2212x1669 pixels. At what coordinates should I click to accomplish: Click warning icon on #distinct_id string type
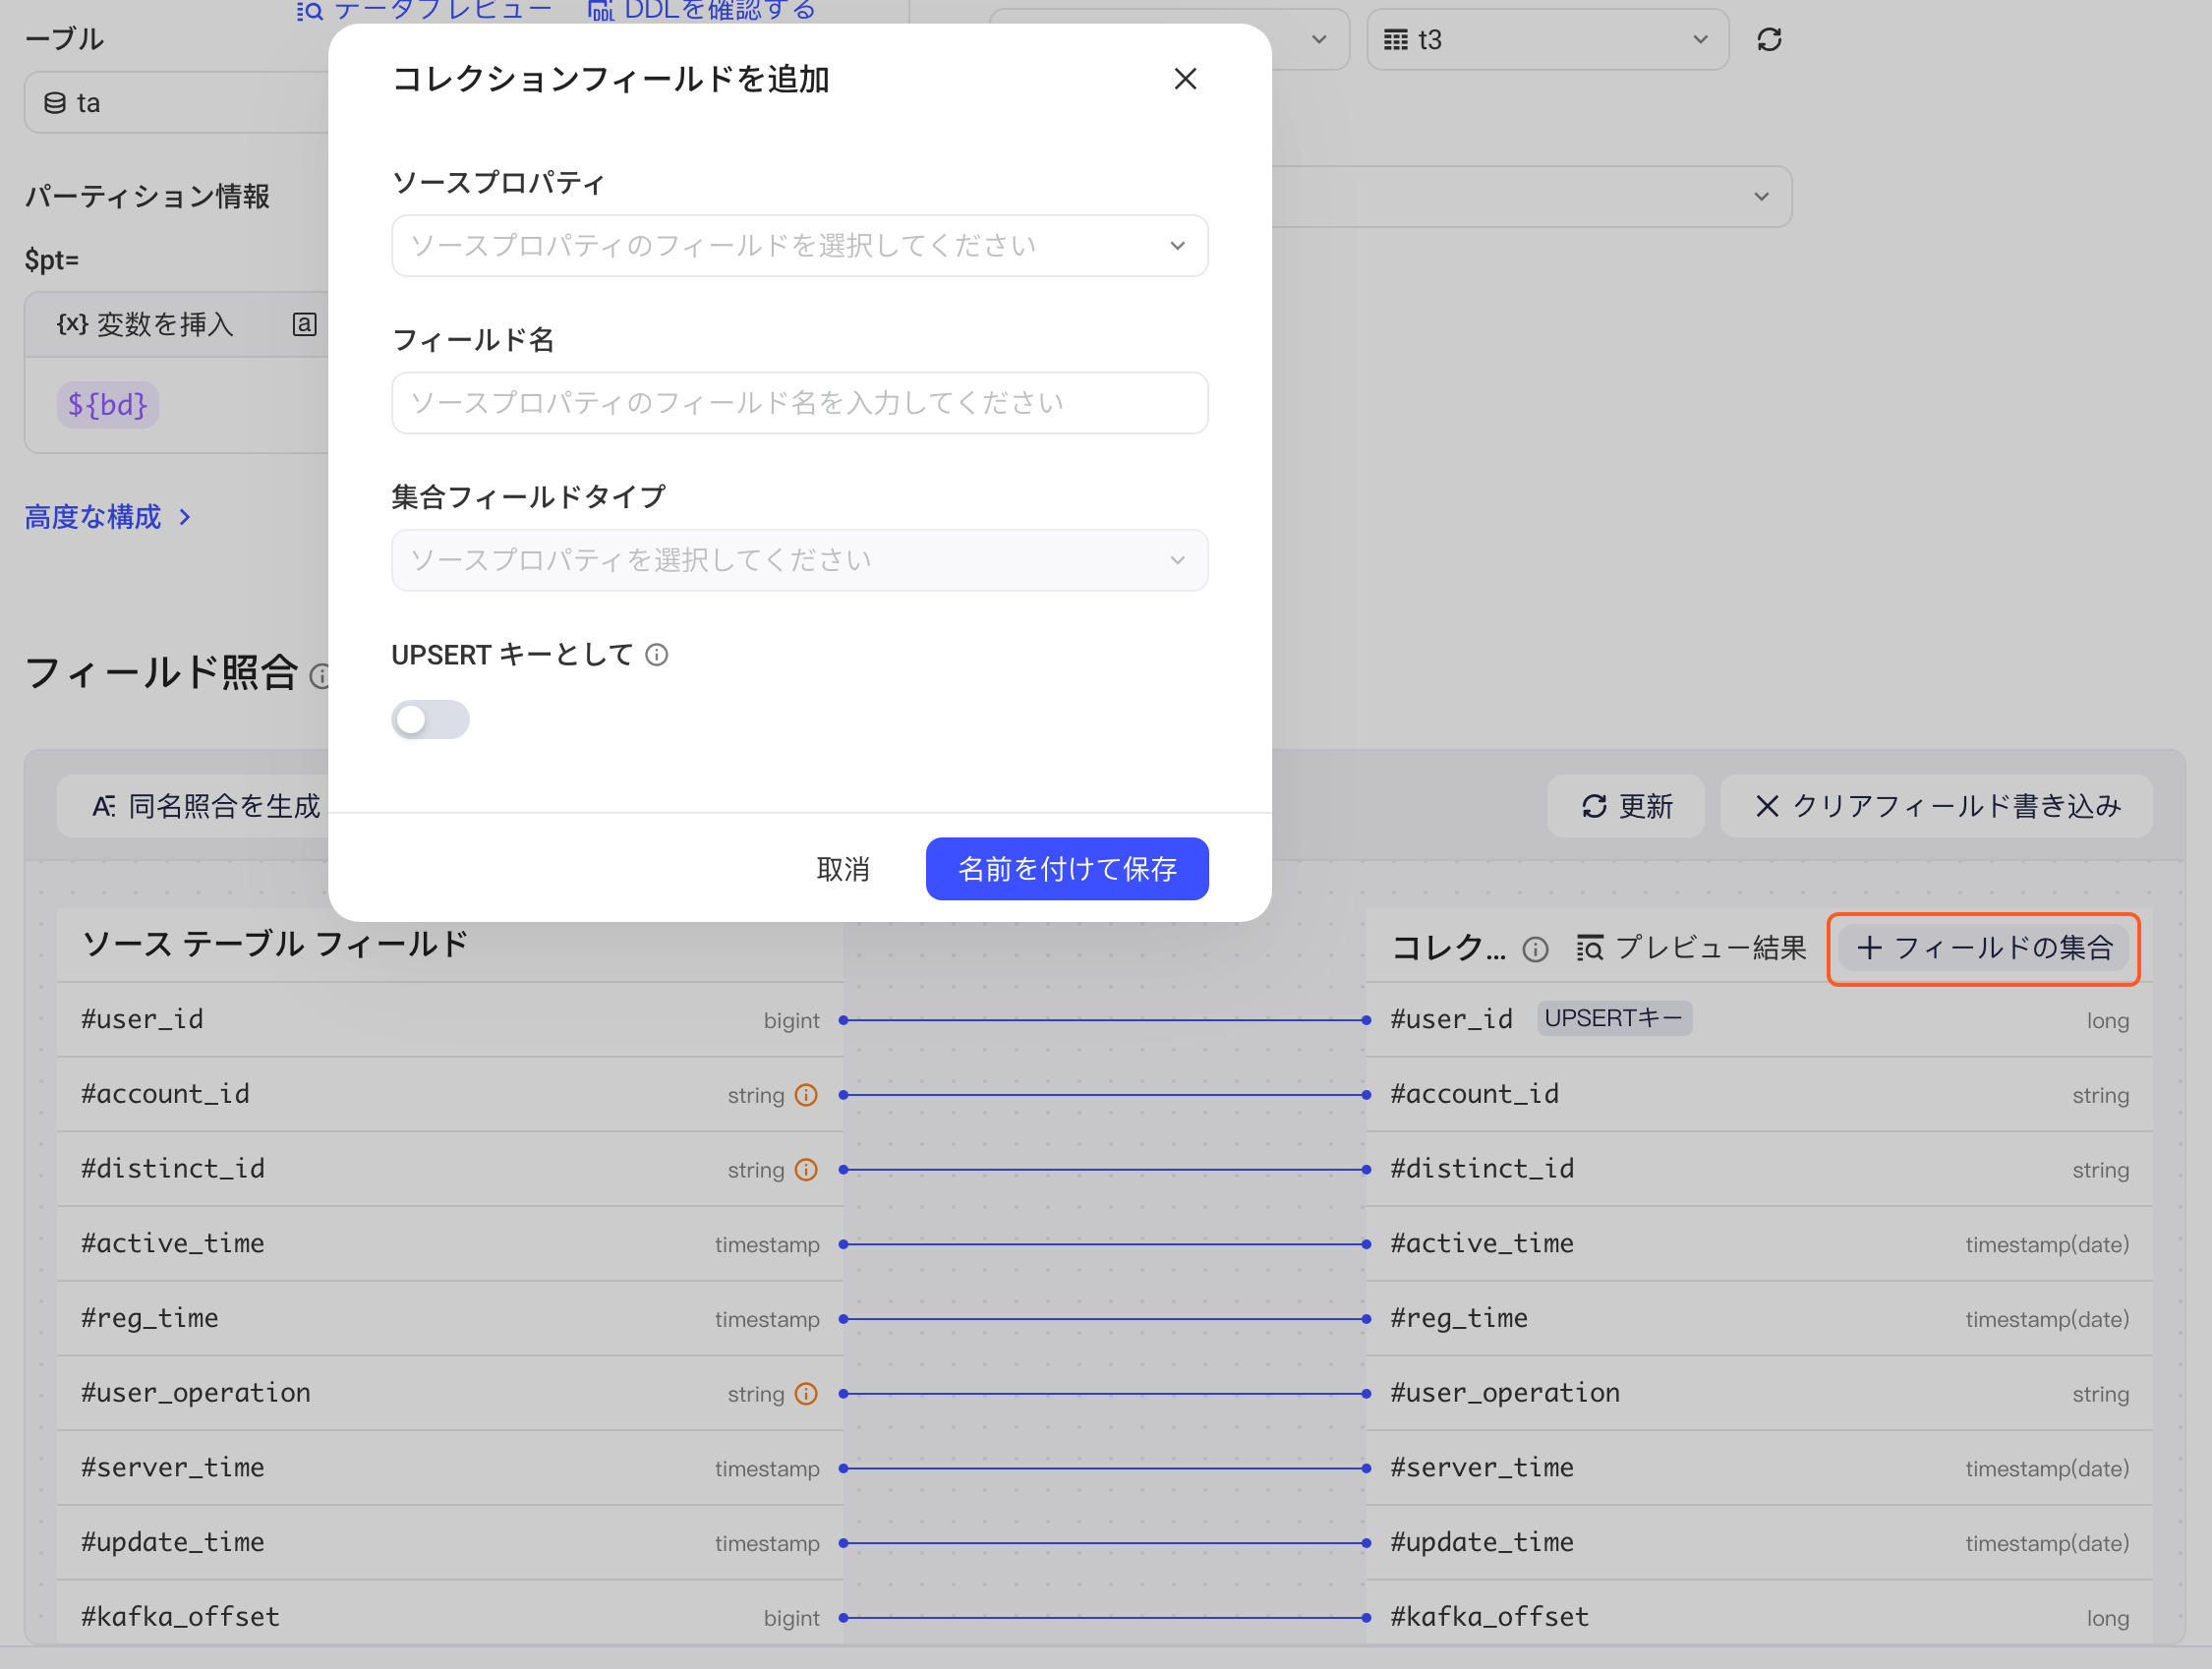806,1170
